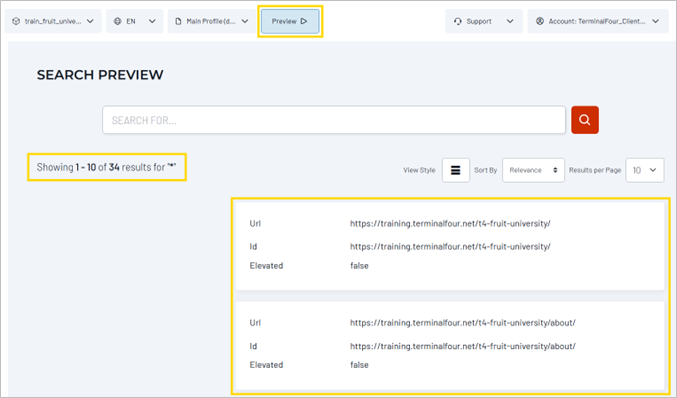Click the red magnifier search button
This screenshot has width=677, height=398.
[x=585, y=120]
